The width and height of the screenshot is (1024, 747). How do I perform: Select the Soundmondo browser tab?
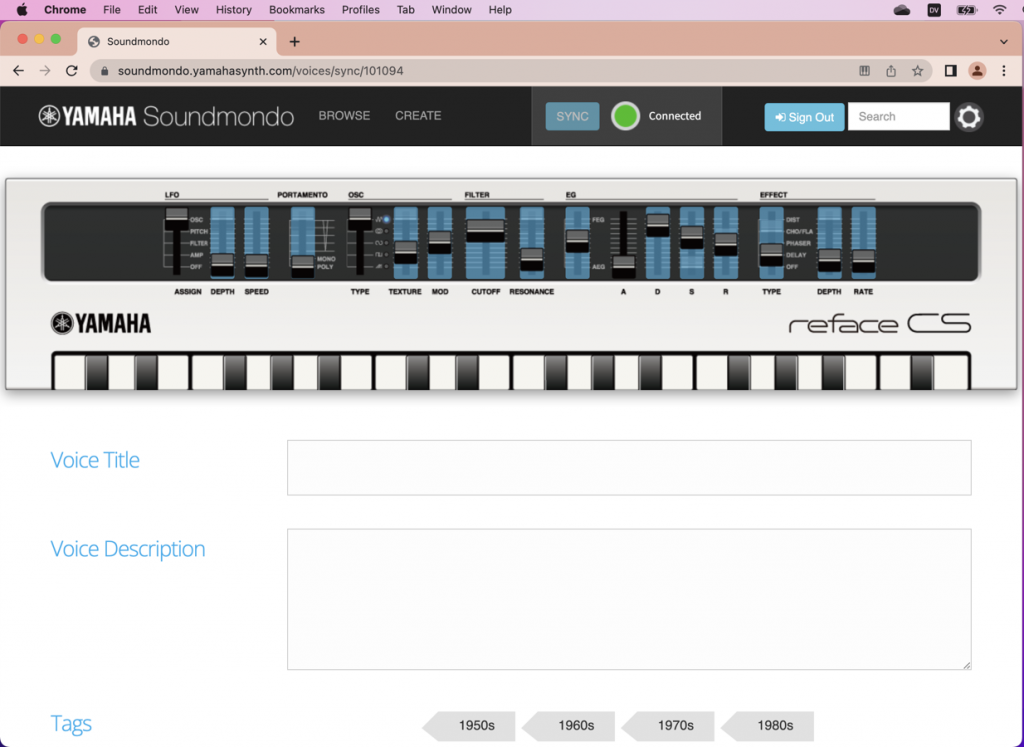(160, 41)
